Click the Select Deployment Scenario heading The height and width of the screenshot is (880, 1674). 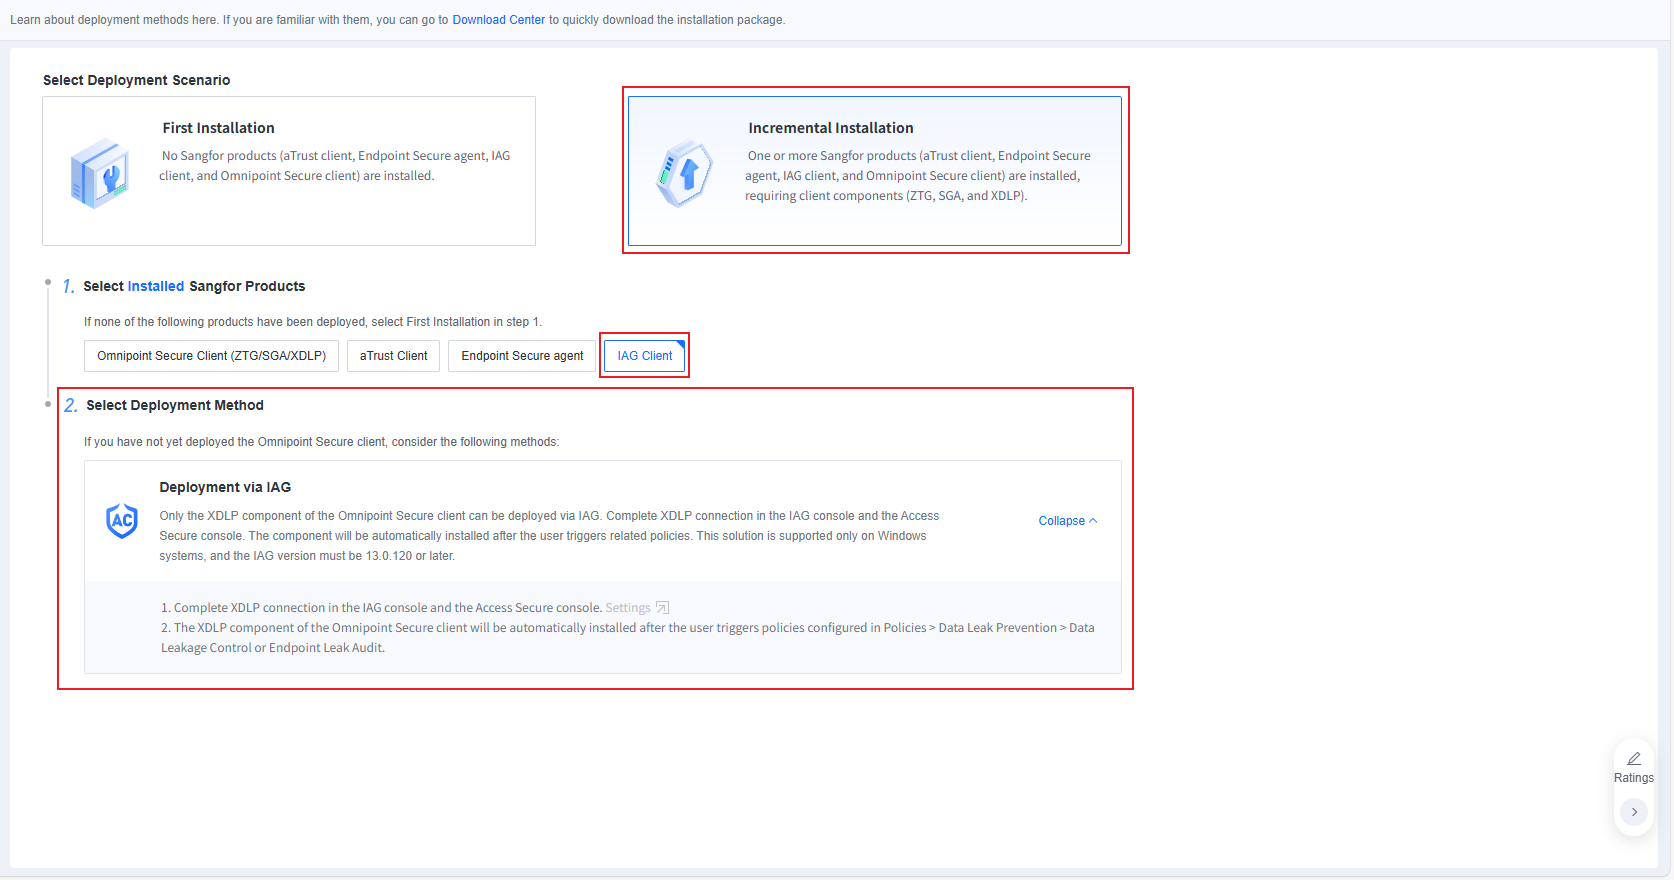(136, 80)
